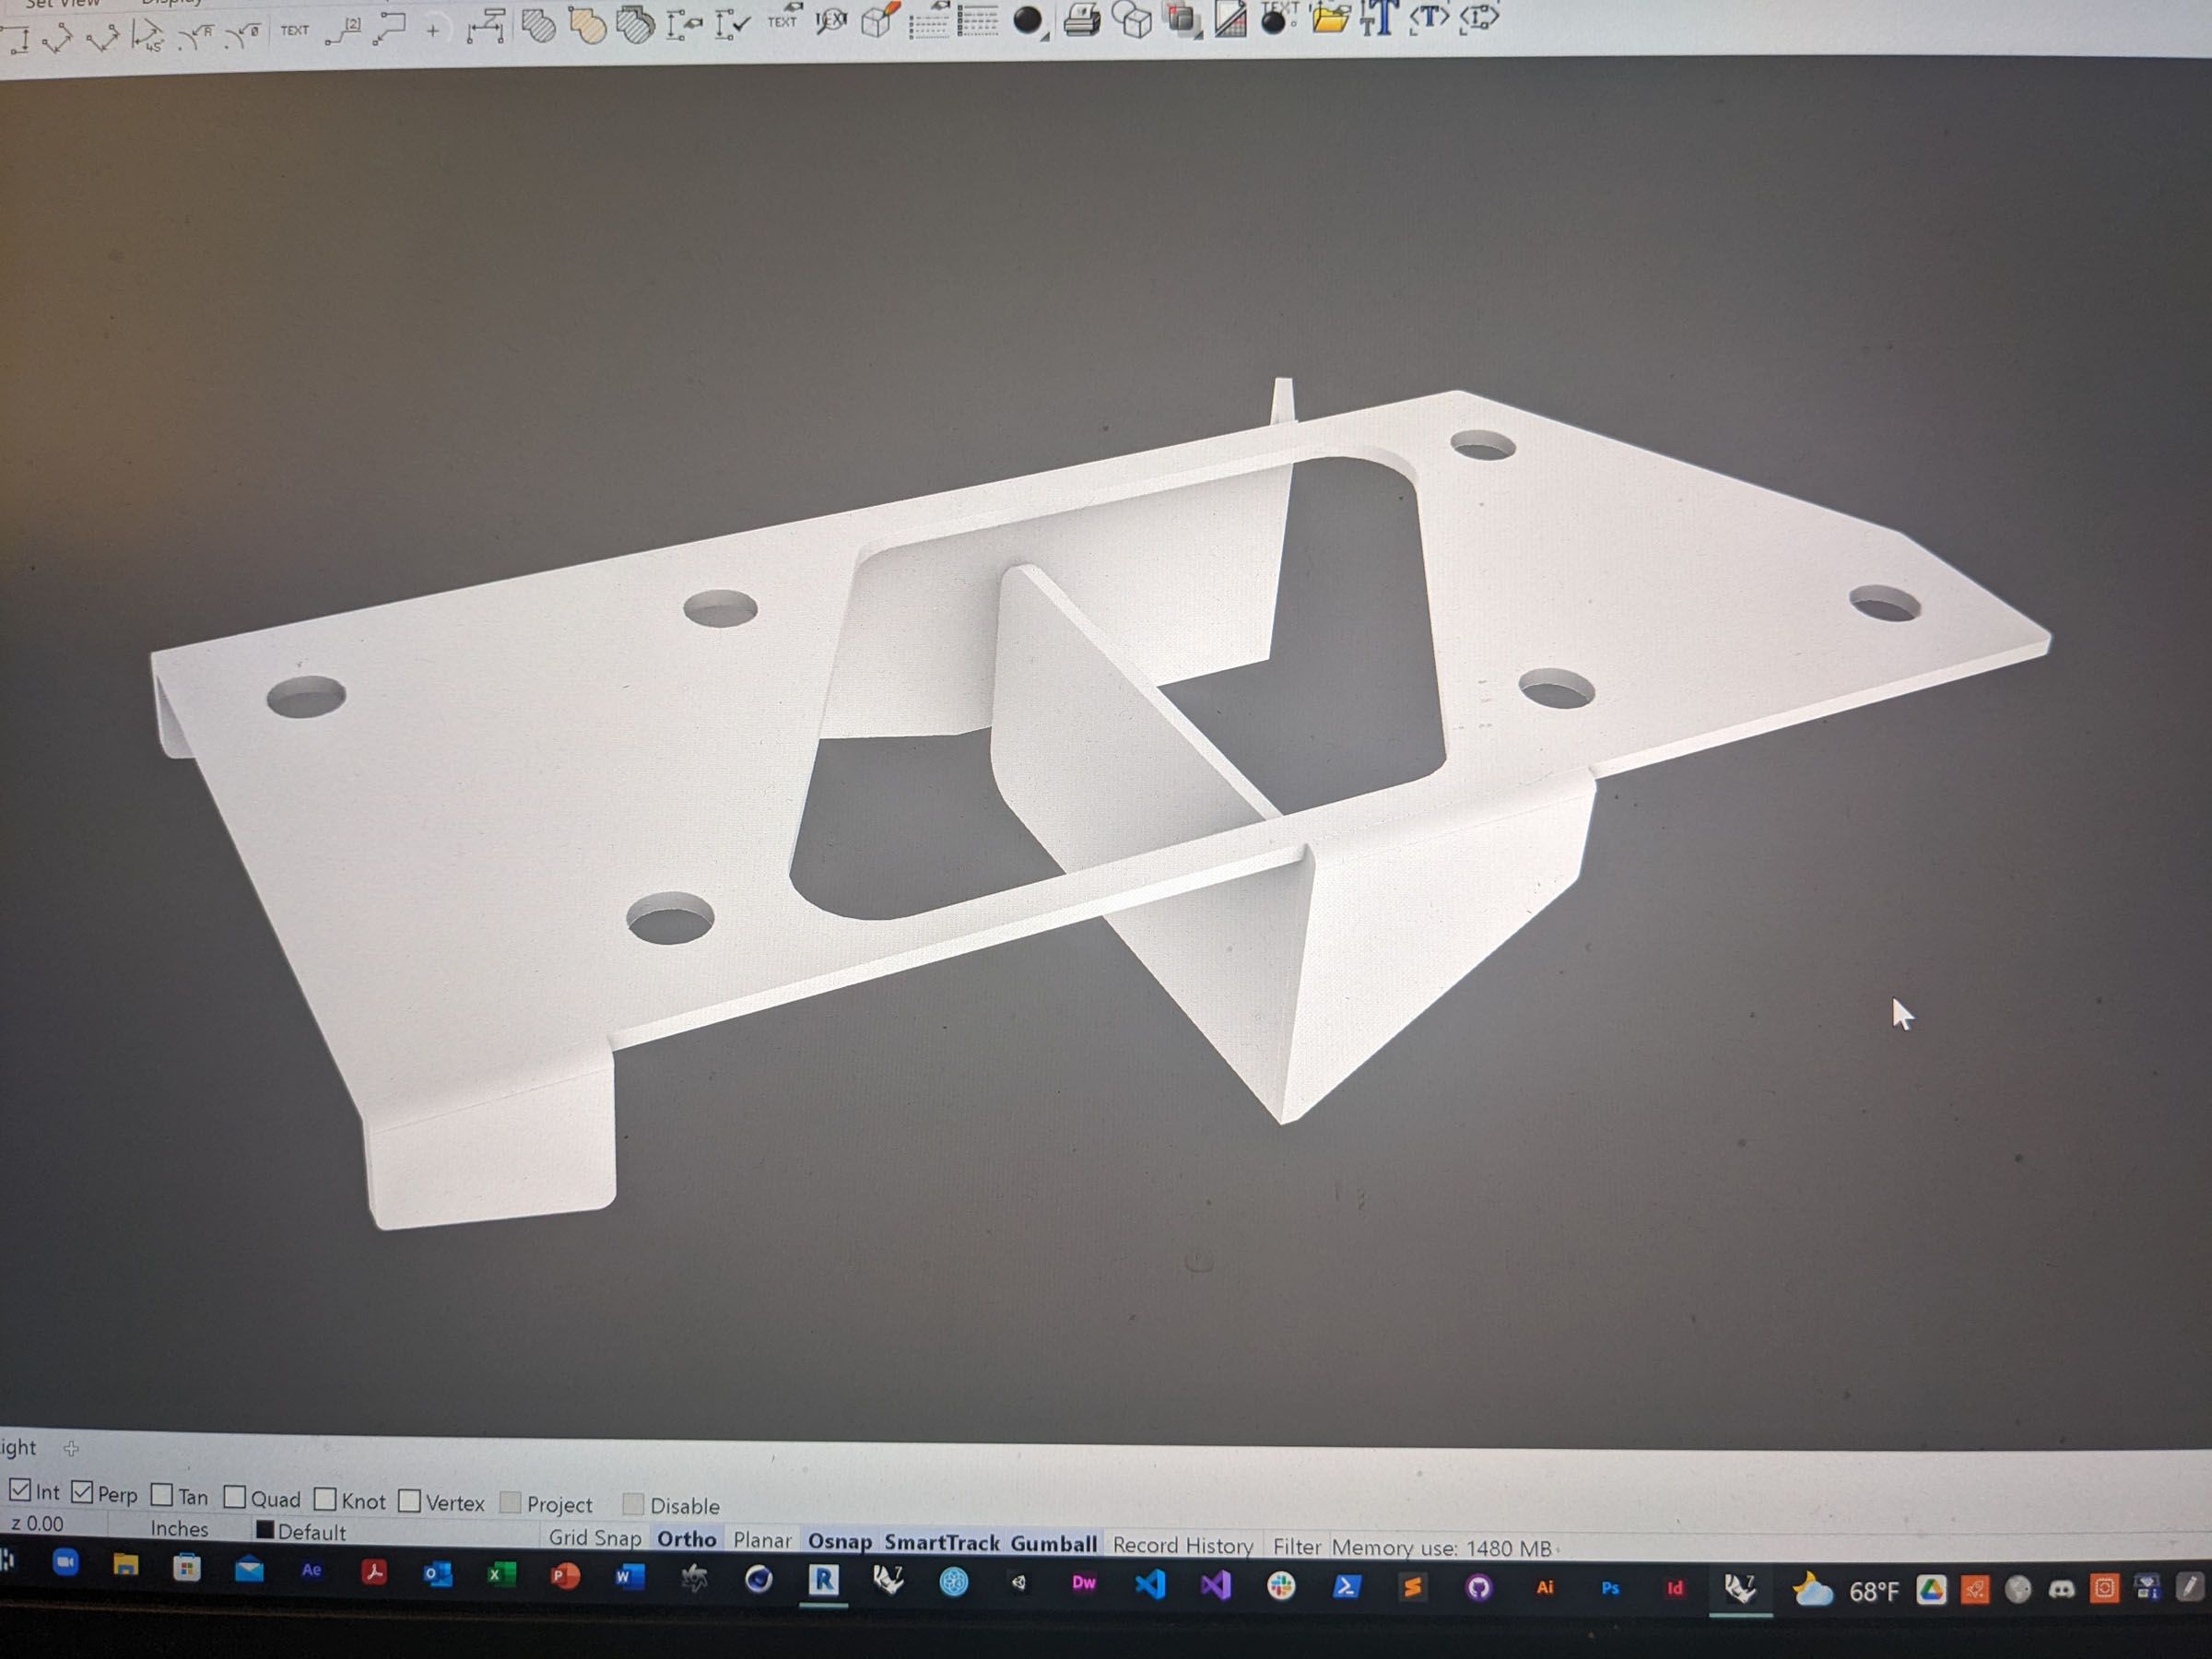Click the radius dimension tool icon
Image resolution: width=2212 pixels, height=1659 pixels.
[197, 37]
